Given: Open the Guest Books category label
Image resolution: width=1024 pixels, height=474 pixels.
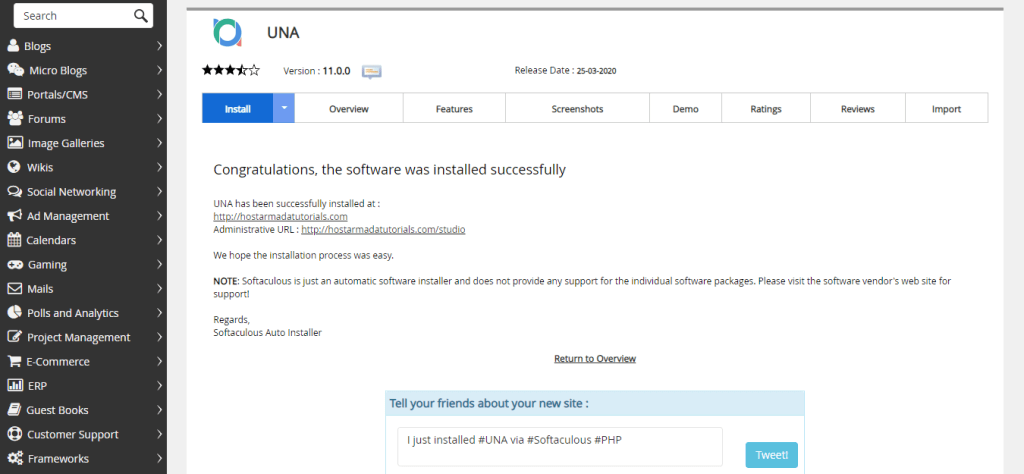Looking at the screenshot, I should click(57, 409).
